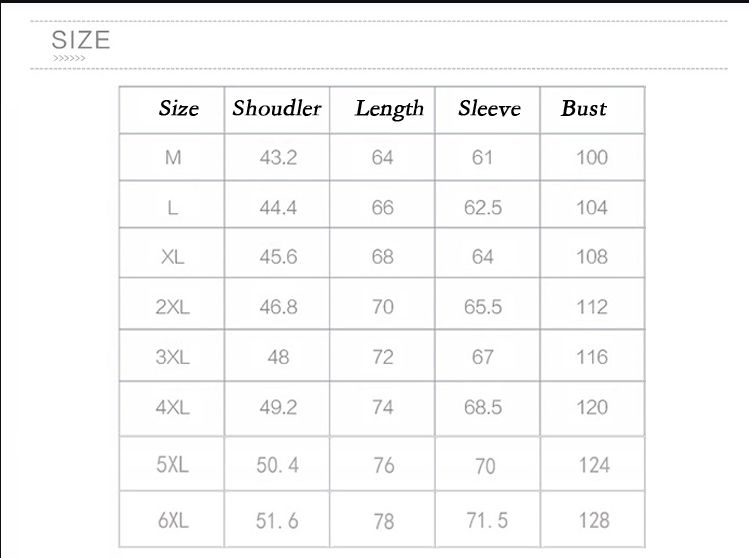Screen dimensions: 749x558
Task: Select the sleeve value 71.5
Action: coord(487,520)
